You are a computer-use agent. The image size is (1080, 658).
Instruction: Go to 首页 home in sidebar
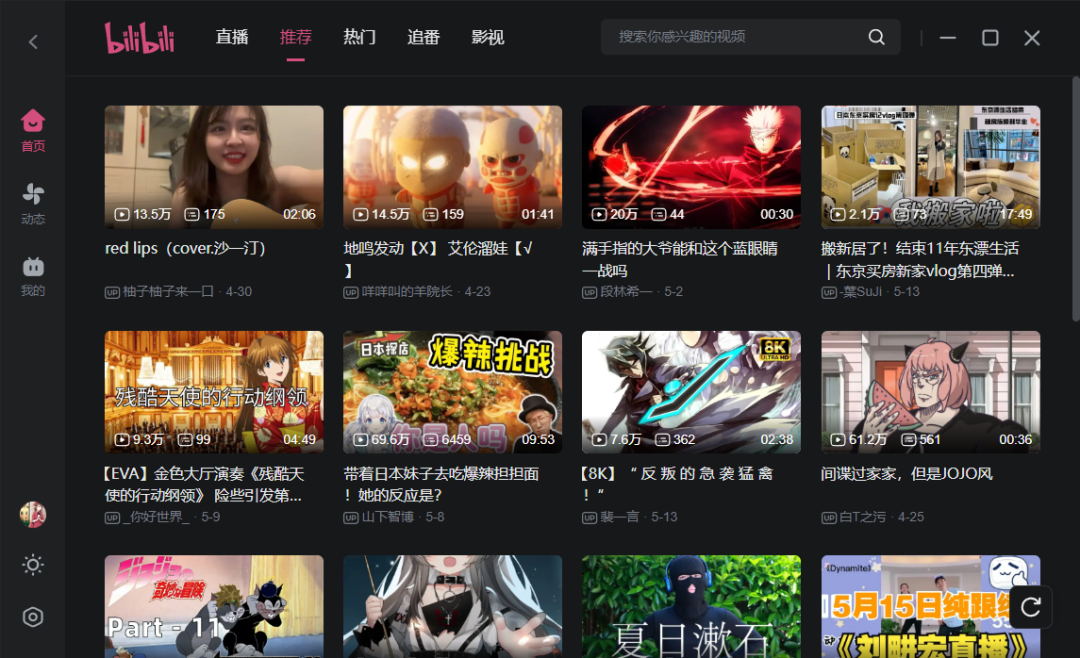(32, 131)
